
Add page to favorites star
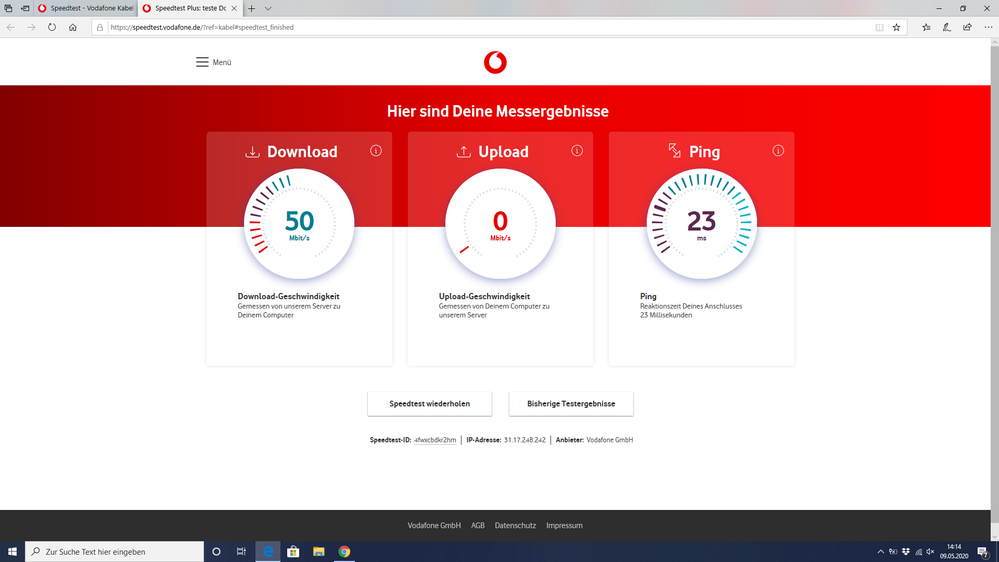pos(896,27)
